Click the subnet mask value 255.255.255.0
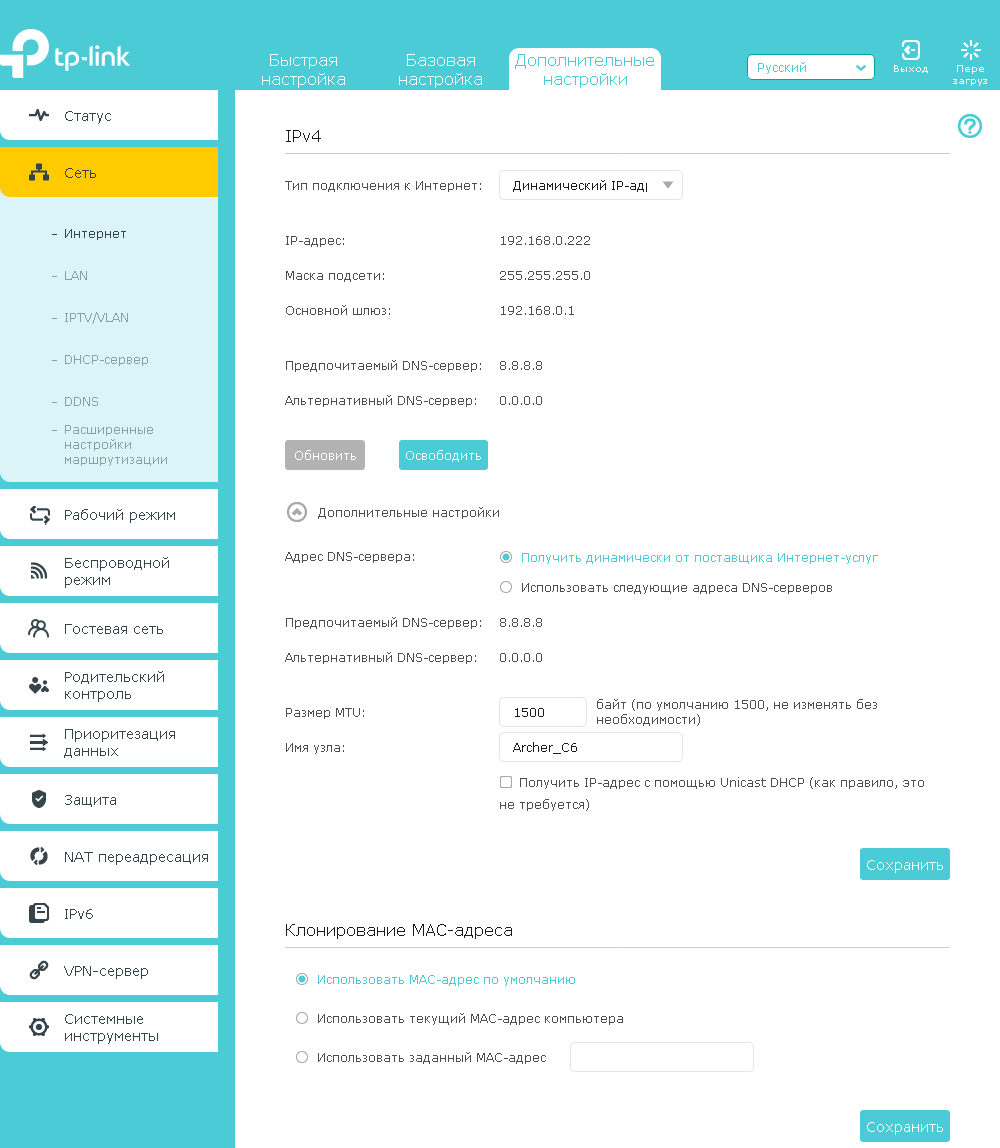This screenshot has width=1000, height=1148. point(545,275)
